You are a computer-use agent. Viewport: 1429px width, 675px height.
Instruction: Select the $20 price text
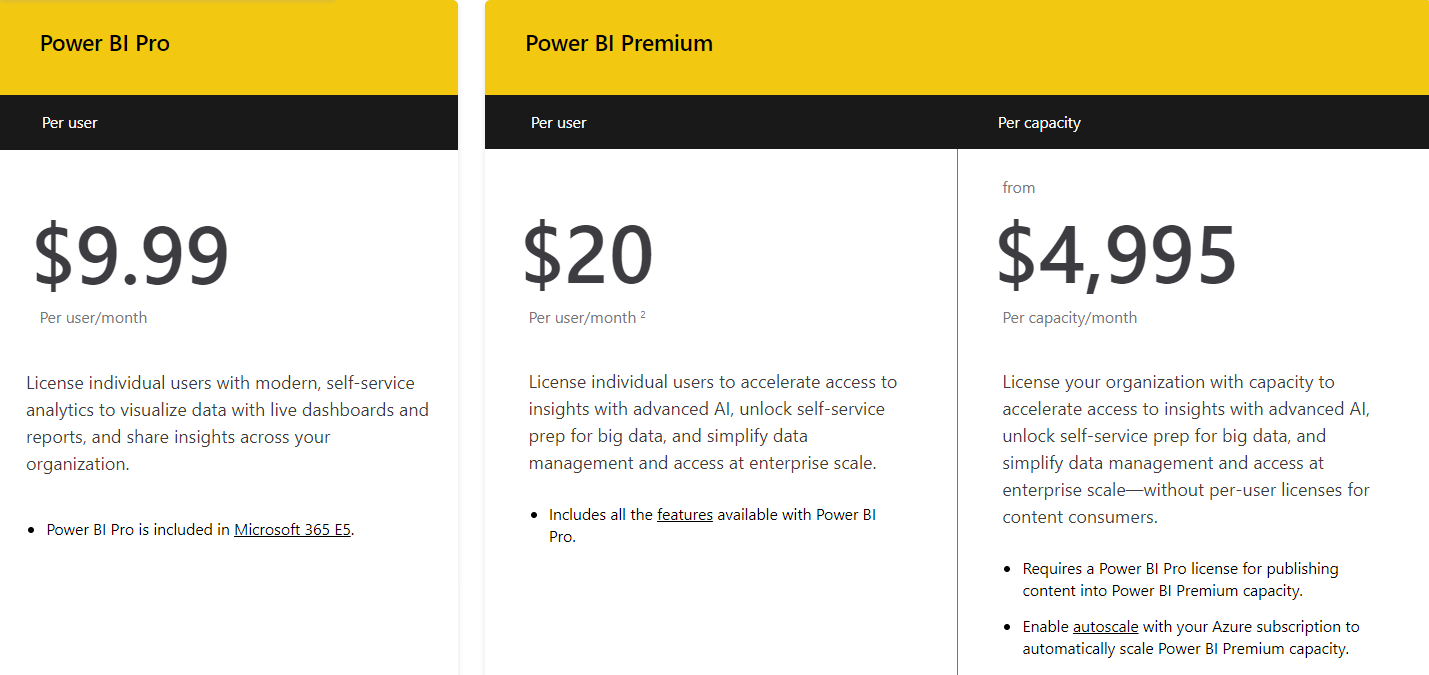coord(587,255)
